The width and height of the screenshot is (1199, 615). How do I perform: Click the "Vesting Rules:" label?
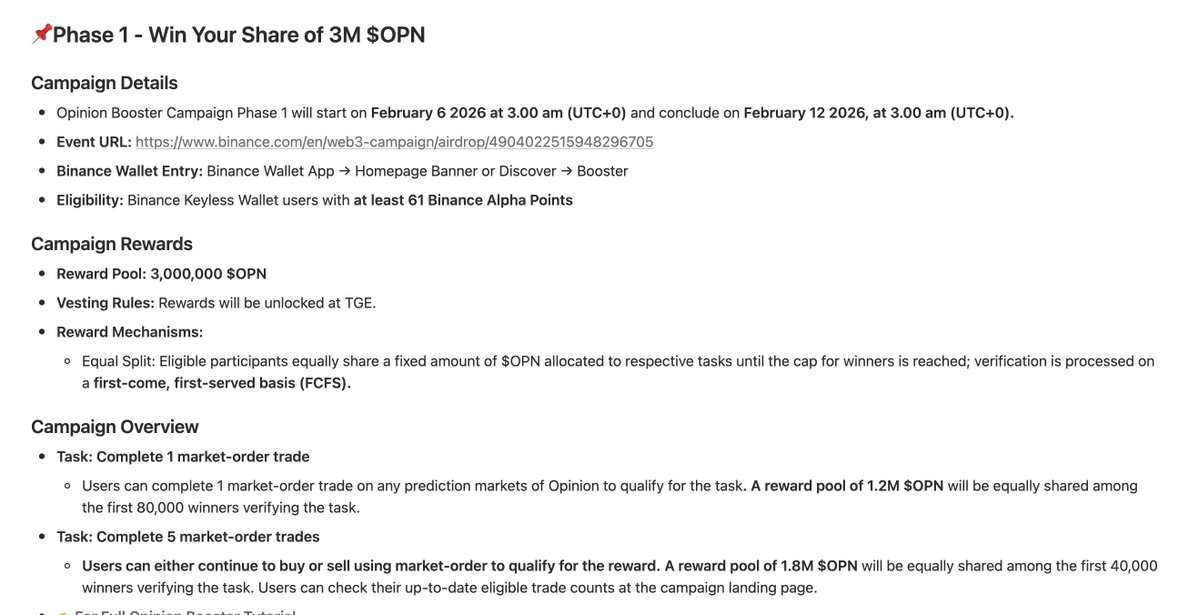coord(105,303)
